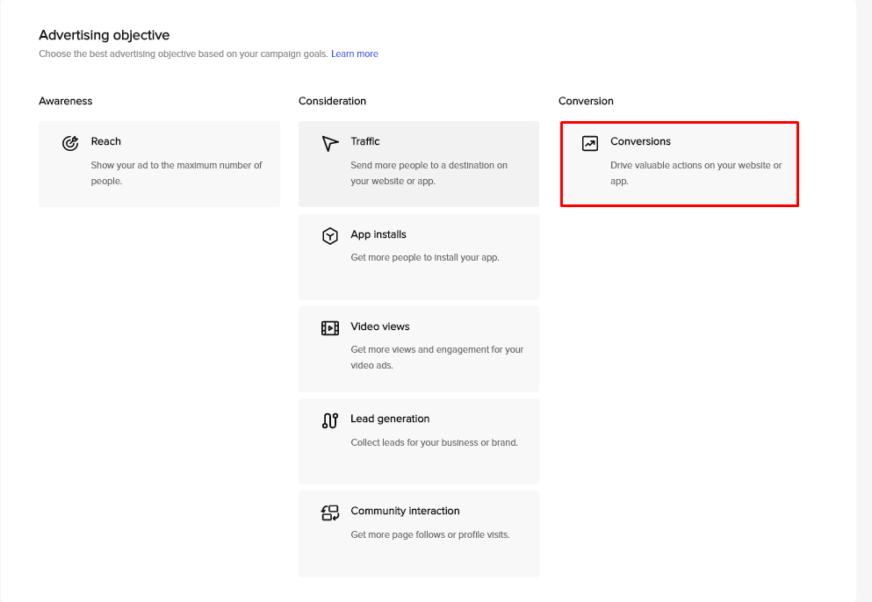
Task: Click the Traffic cursor arrow icon
Action: point(330,144)
